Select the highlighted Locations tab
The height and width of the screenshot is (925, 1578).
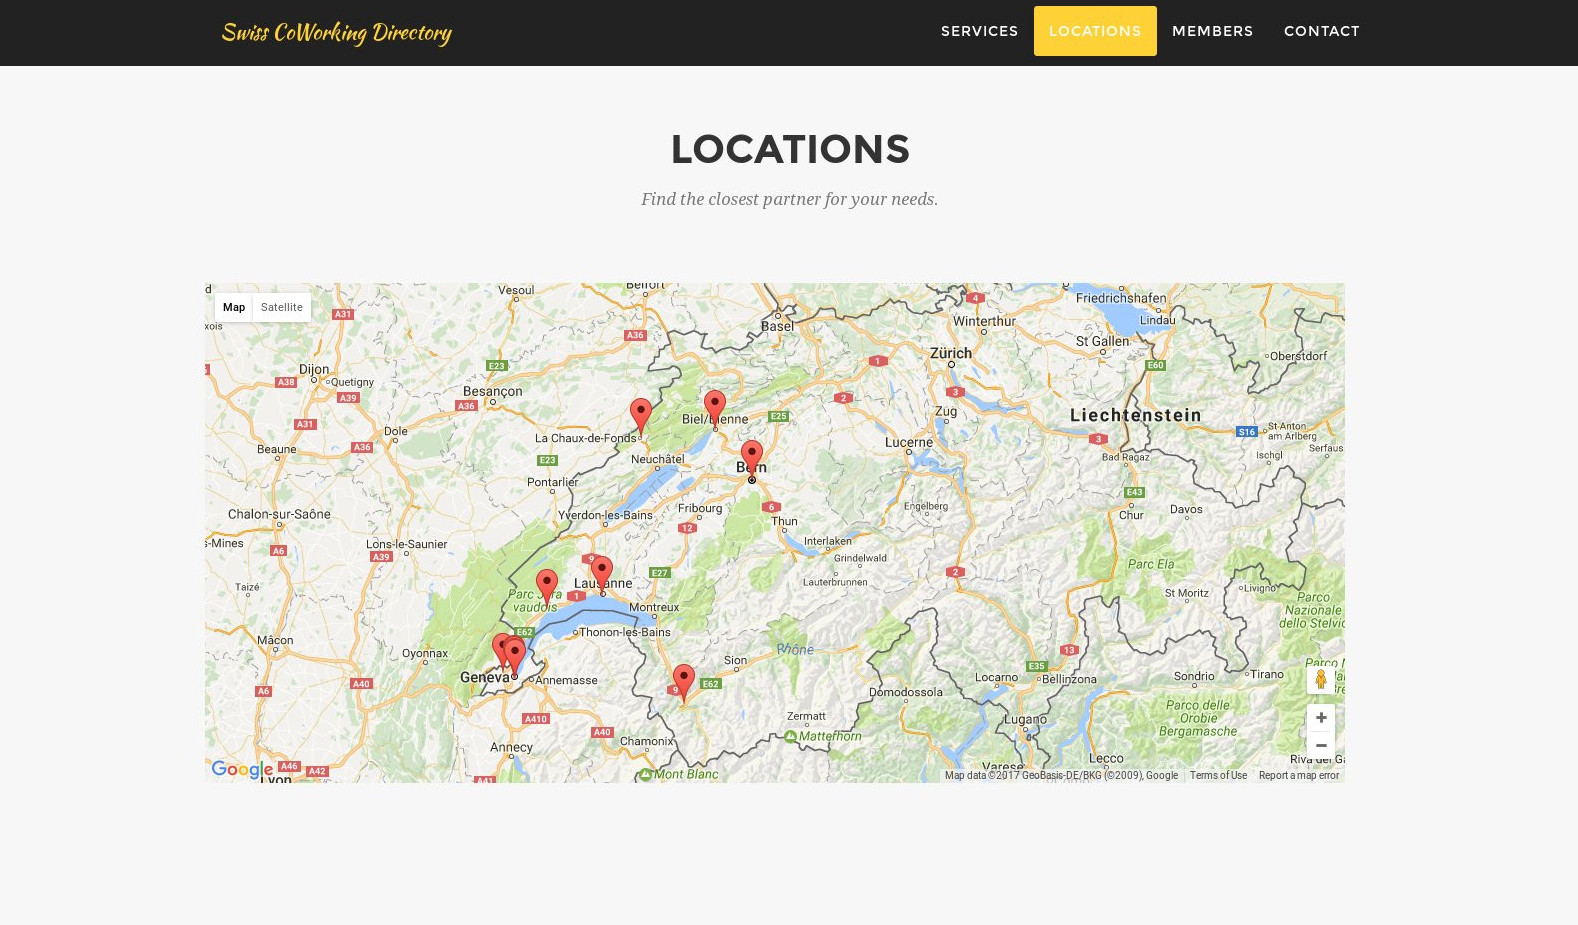[x=1094, y=31]
